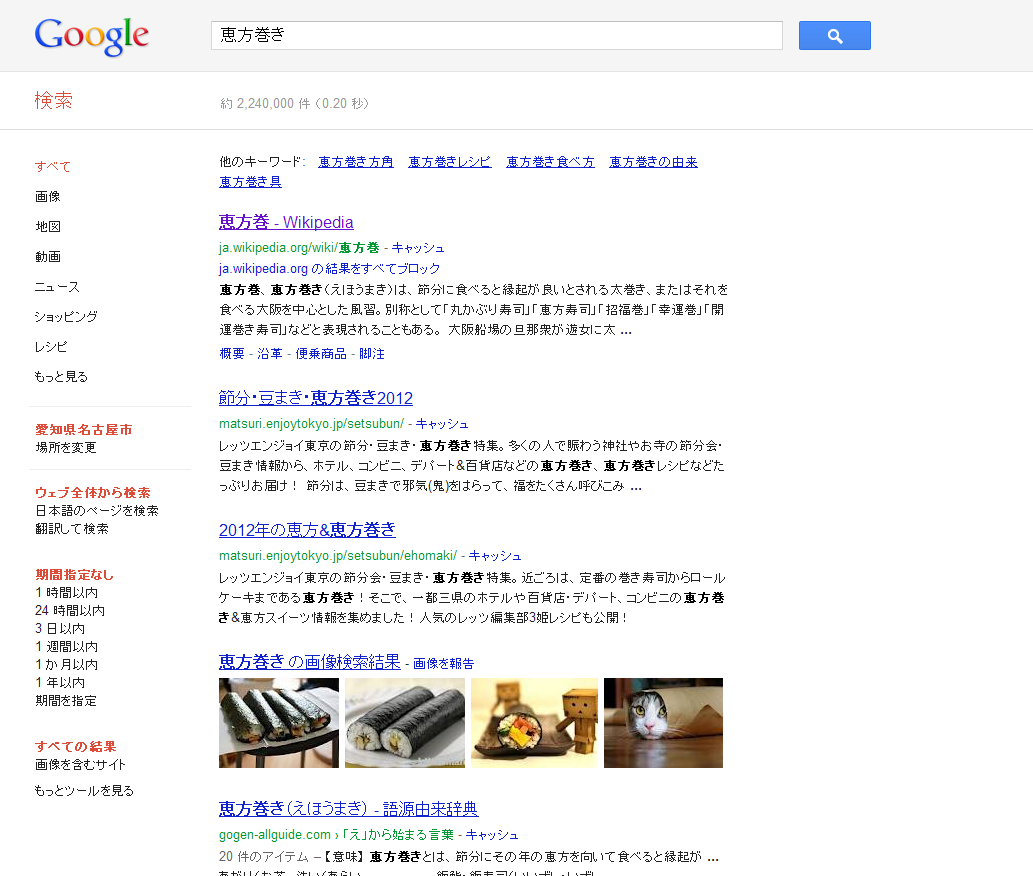Click the blue magnifier search button

(x=834, y=36)
